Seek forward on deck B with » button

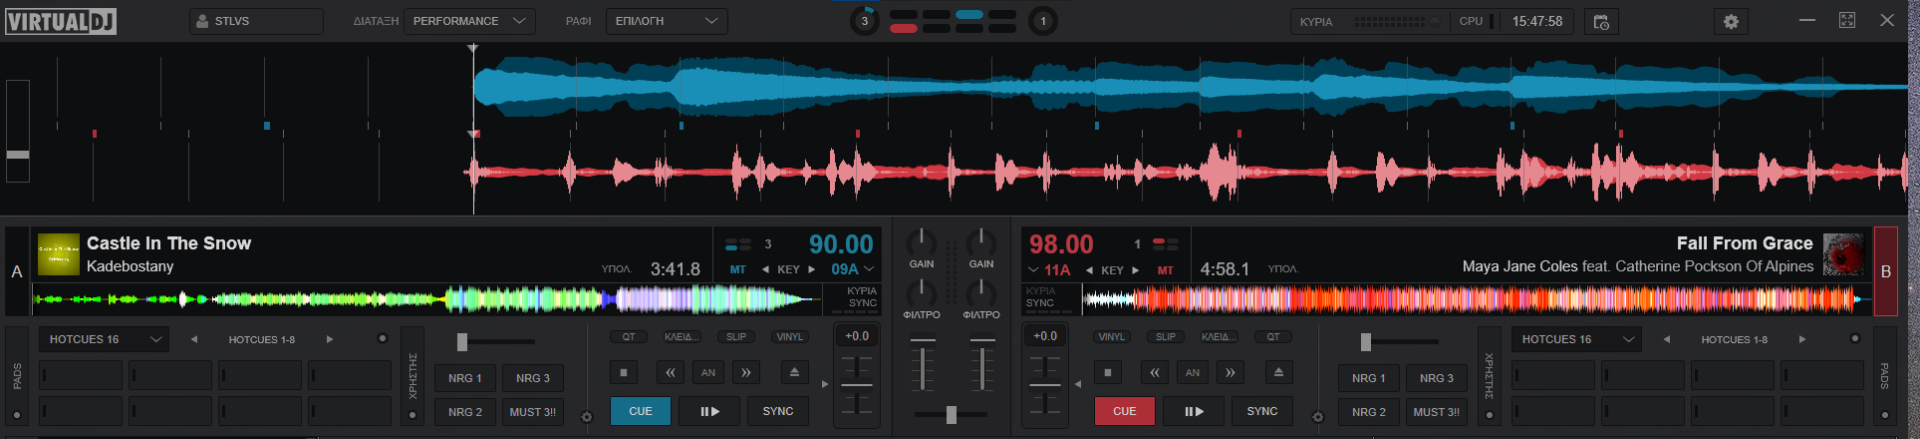tap(1230, 373)
